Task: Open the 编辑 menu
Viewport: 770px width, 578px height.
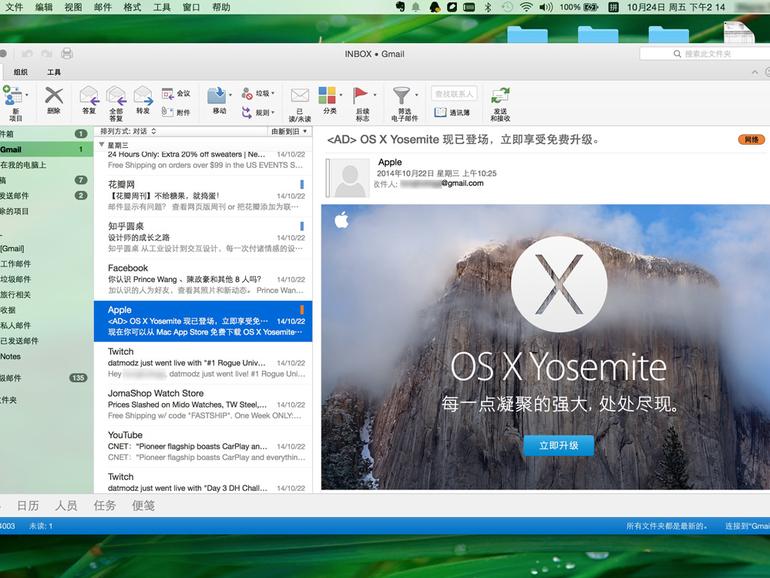Action: pos(44,7)
